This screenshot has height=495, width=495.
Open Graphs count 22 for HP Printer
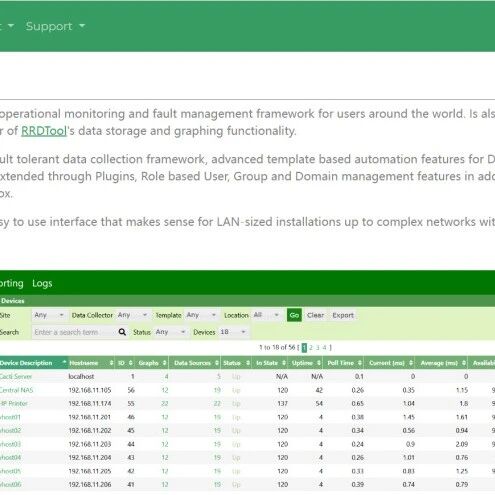(x=165, y=403)
